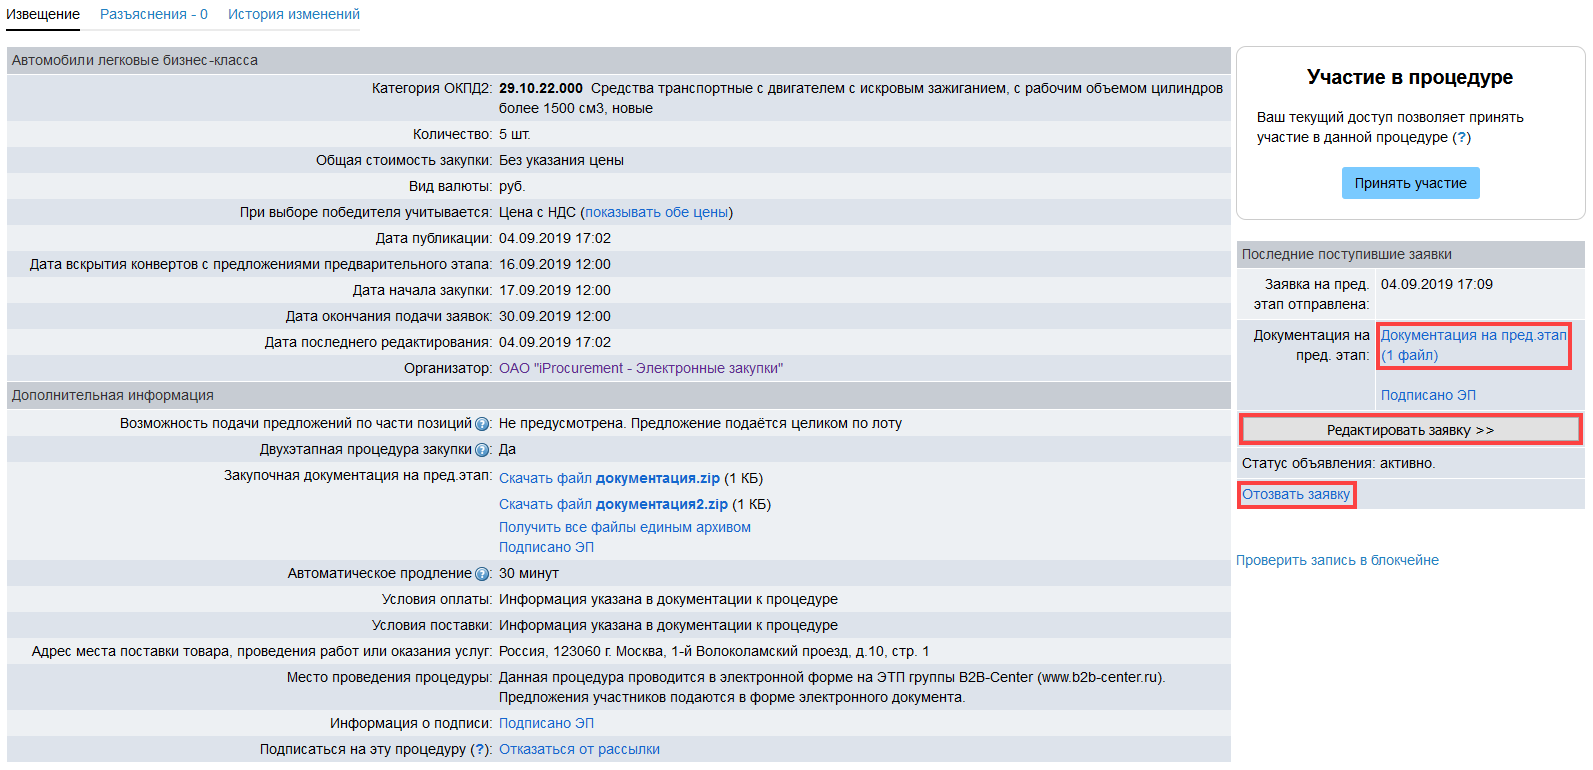The image size is (1593, 770).
Task: Switch to the Извещение tab
Action: 43,15
